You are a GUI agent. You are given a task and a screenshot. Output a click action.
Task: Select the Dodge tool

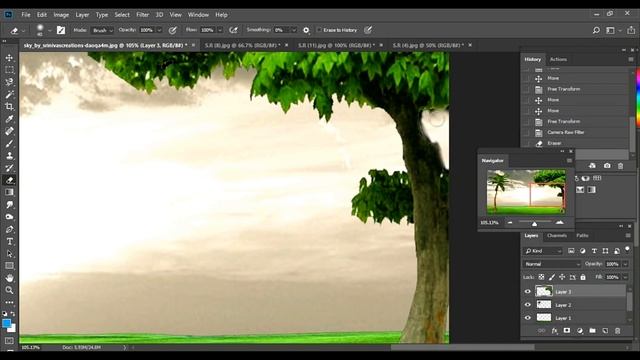(9, 217)
